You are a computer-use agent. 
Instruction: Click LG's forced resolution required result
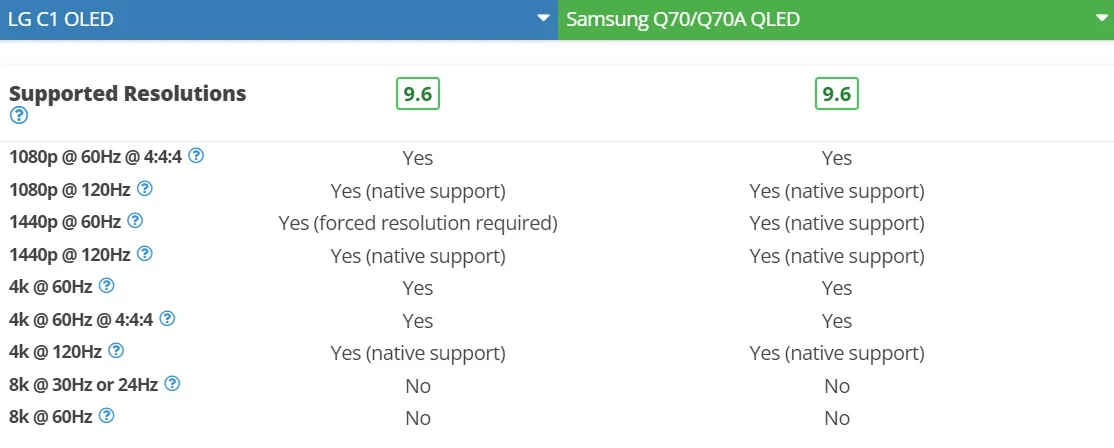418,224
